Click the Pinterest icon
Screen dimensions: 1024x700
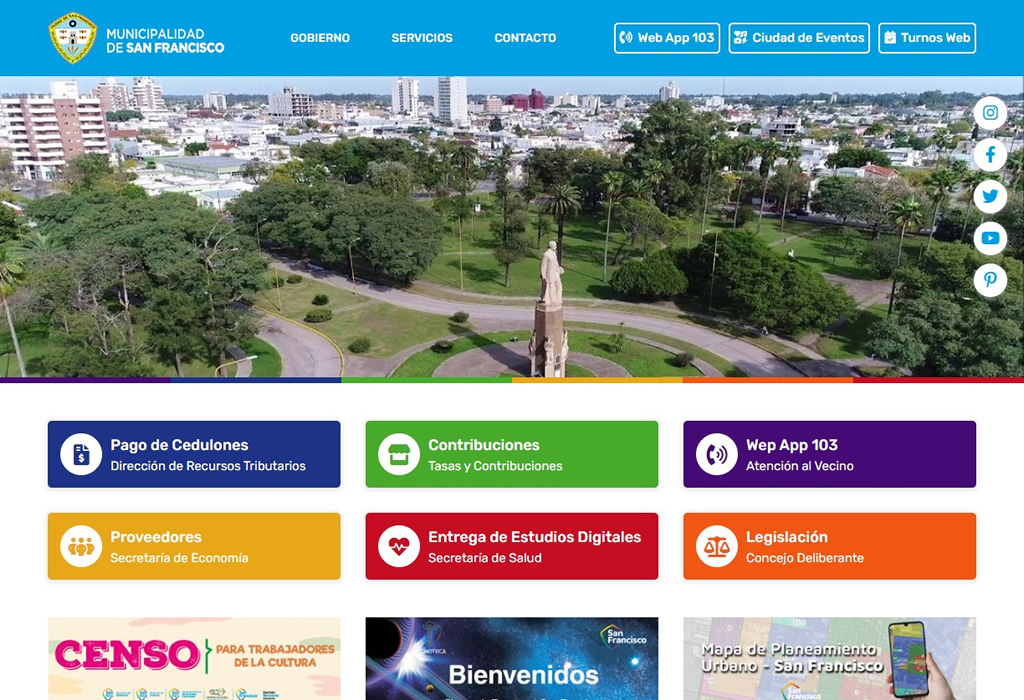(990, 280)
